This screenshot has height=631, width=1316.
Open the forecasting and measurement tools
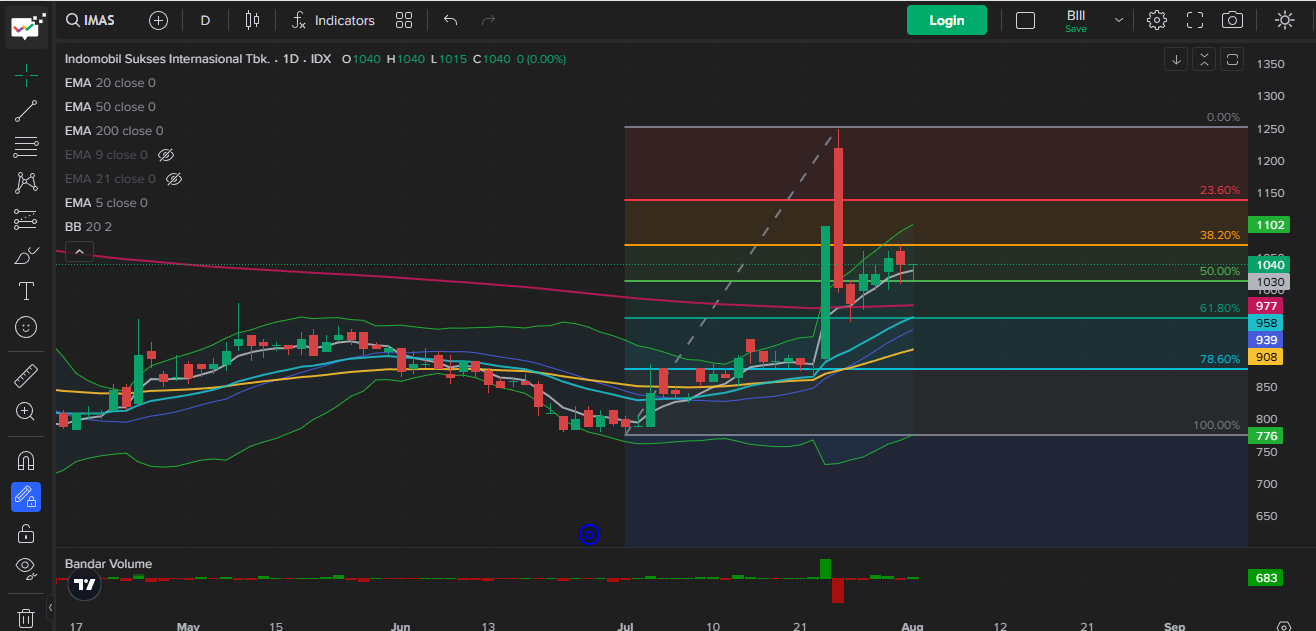[x=27, y=219]
